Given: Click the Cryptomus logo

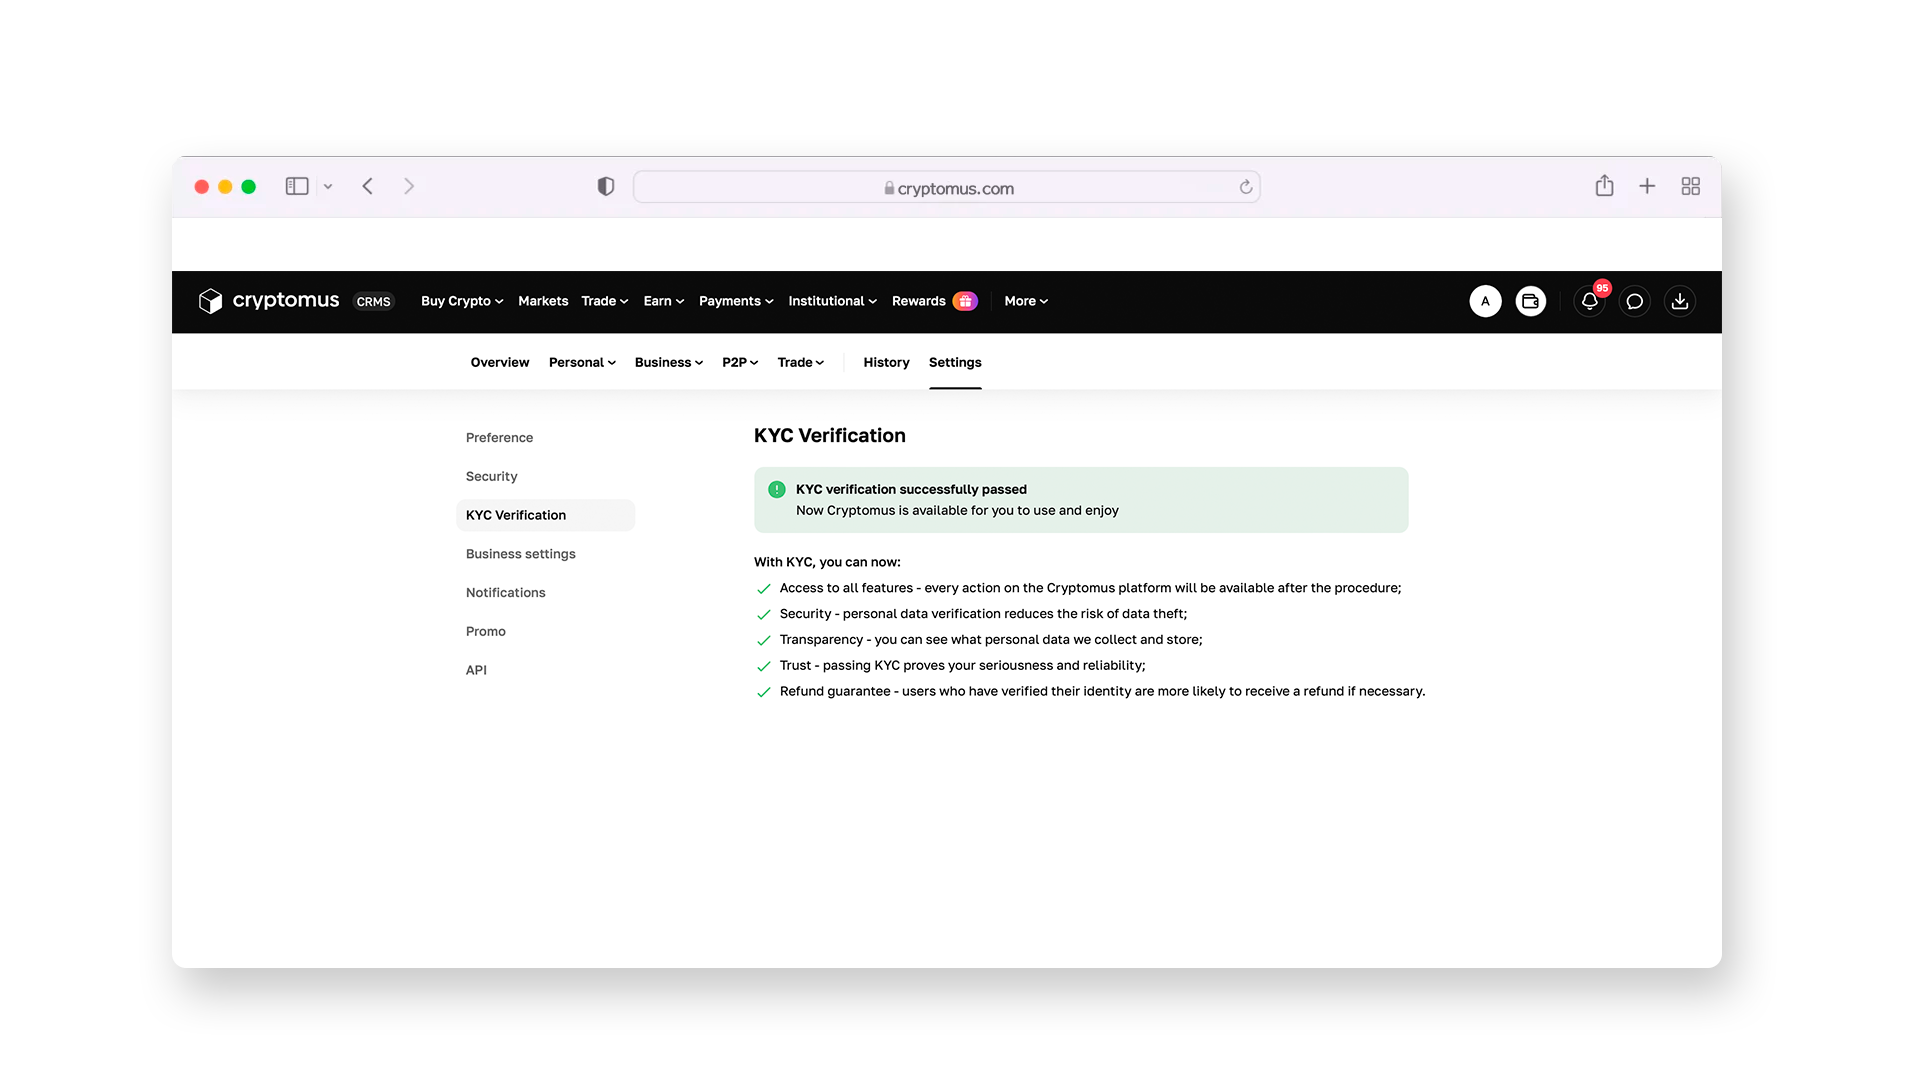Looking at the screenshot, I should [268, 301].
